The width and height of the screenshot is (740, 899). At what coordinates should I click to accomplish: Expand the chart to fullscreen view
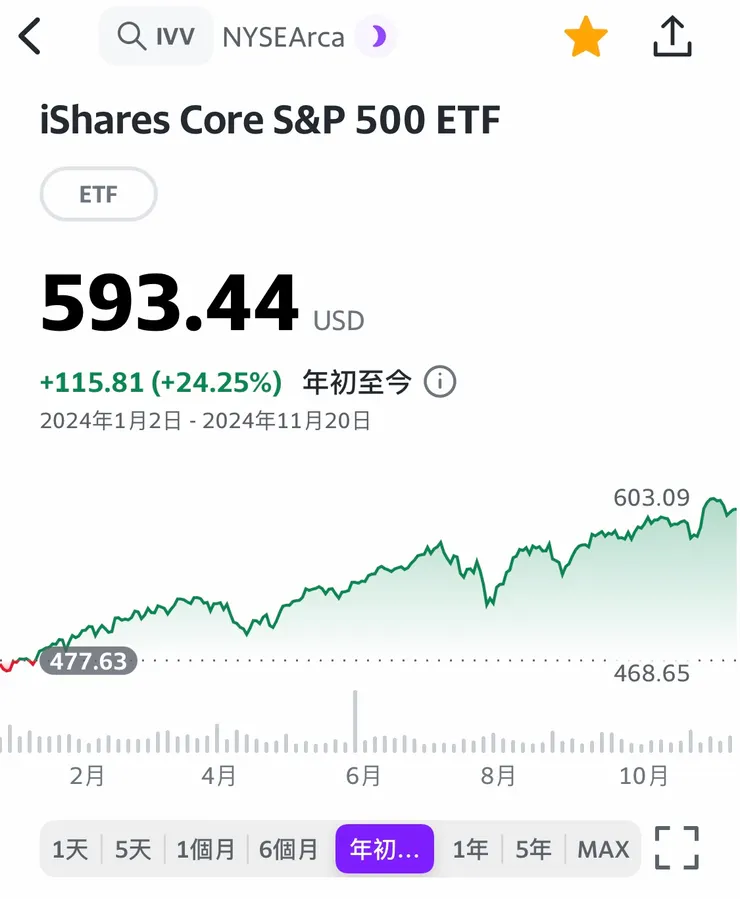click(x=676, y=848)
